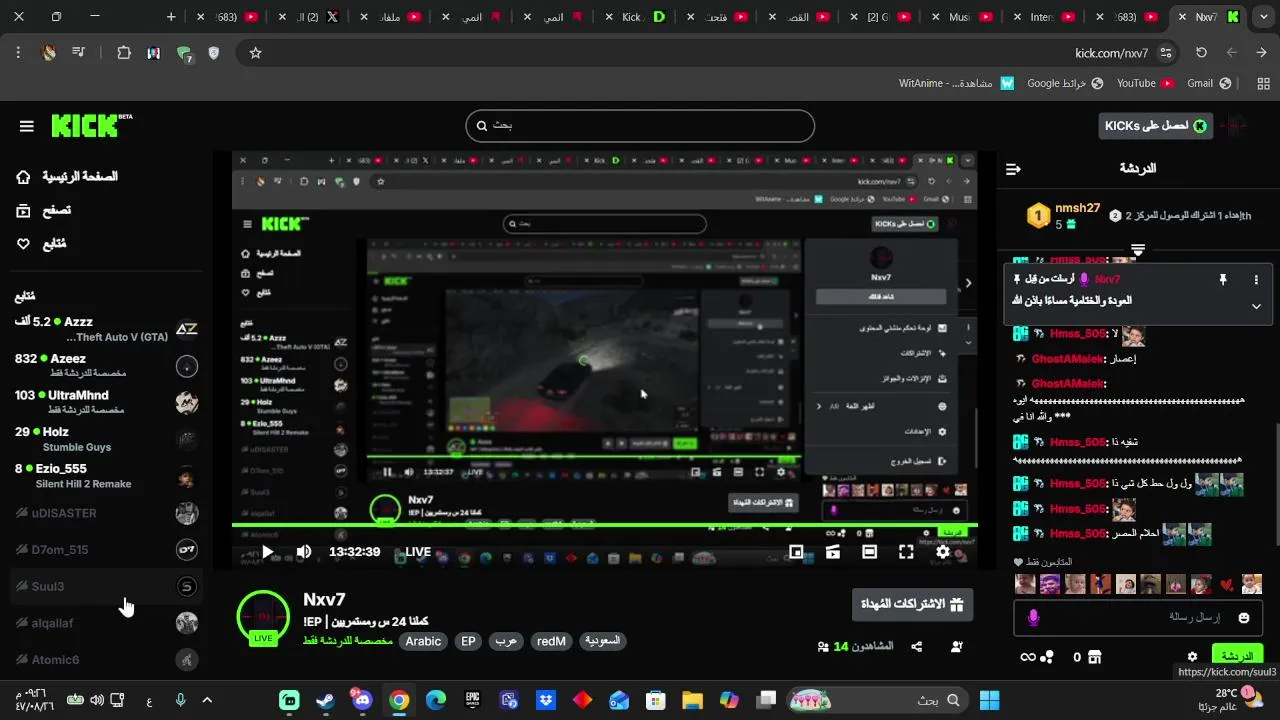The height and width of the screenshot is (720, 1280).
Task: Open Azeez channel in sidebar
Action: (105, 365)
